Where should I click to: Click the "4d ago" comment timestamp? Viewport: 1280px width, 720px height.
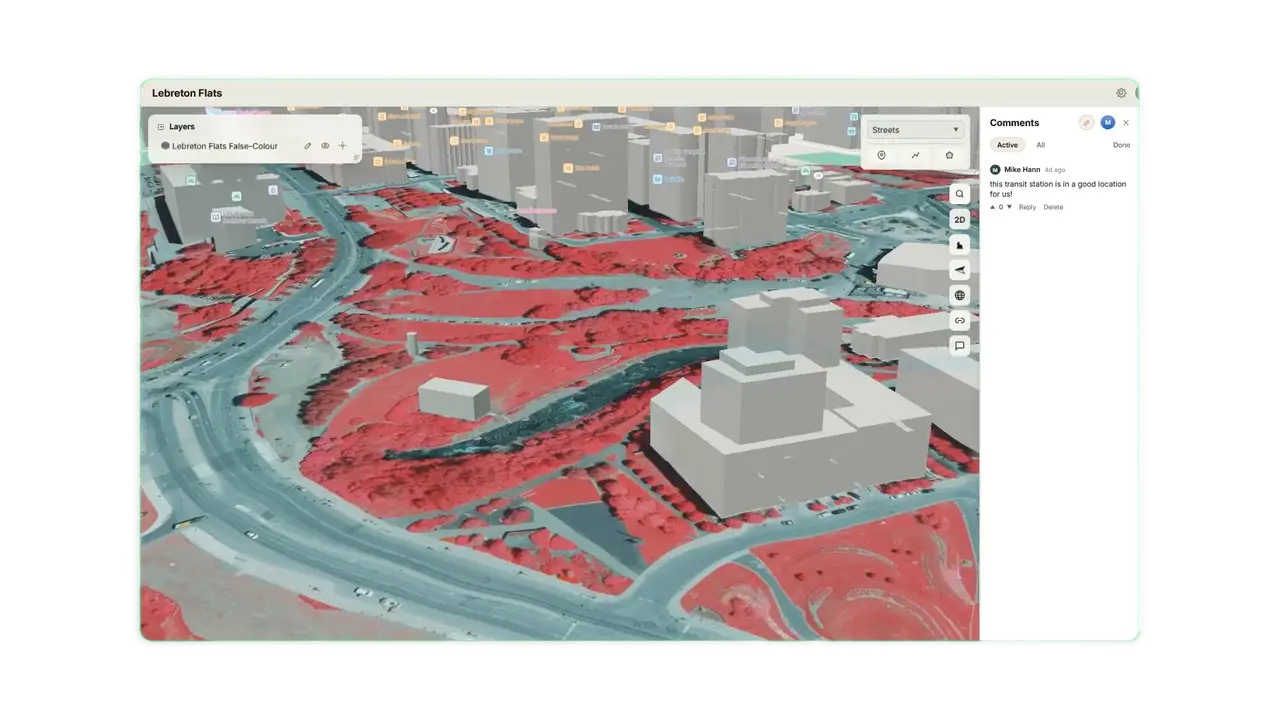(x=1055, y=170)
